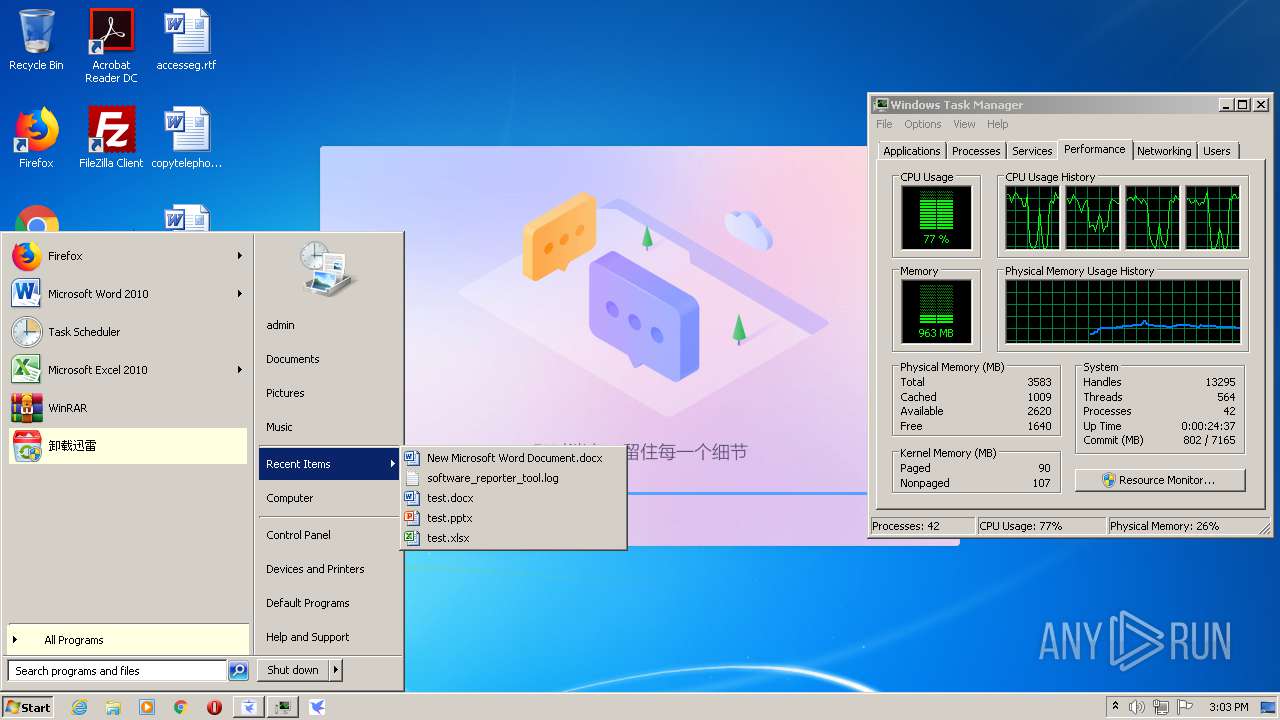Open Control Panel from Start menu
This screenshot has height=720, width=1280.
[329, 535]
